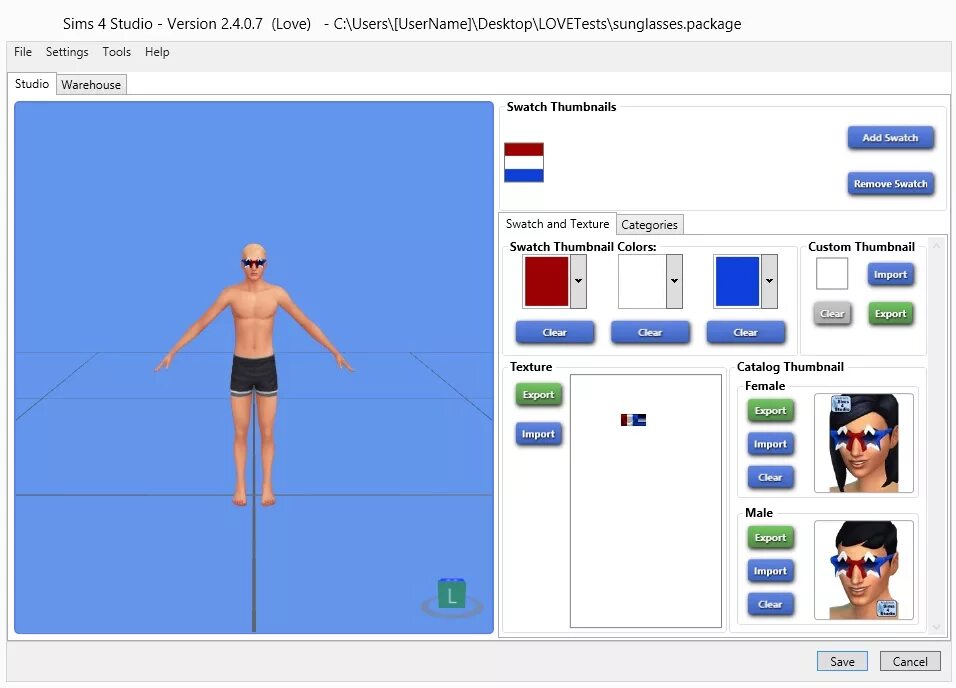Clear the white swatch color

pyautogui.click(x=650, y=332)
